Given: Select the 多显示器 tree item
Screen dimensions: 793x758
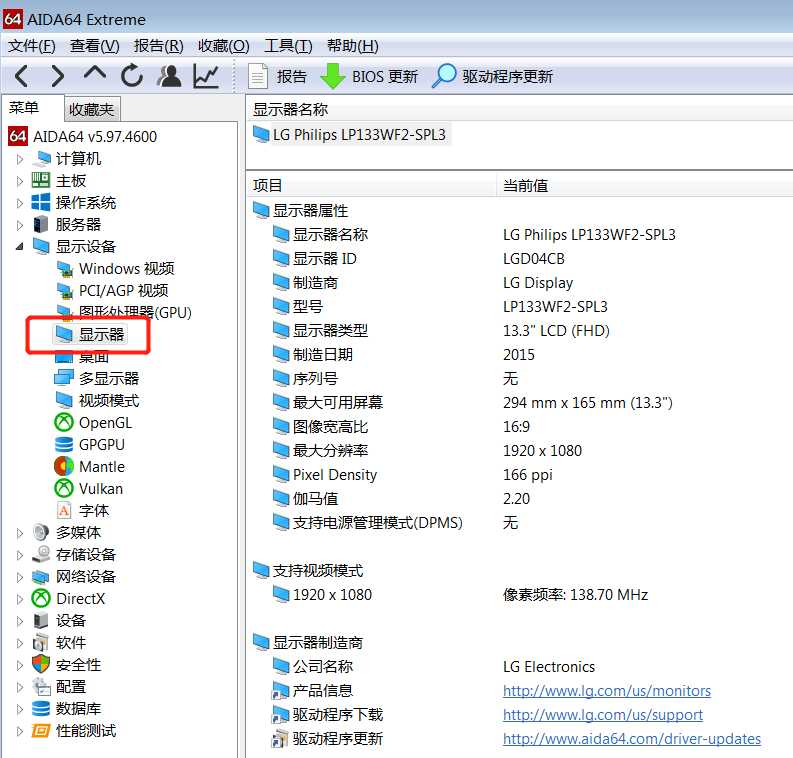Looking at the screenshot, I should point(97,378).
